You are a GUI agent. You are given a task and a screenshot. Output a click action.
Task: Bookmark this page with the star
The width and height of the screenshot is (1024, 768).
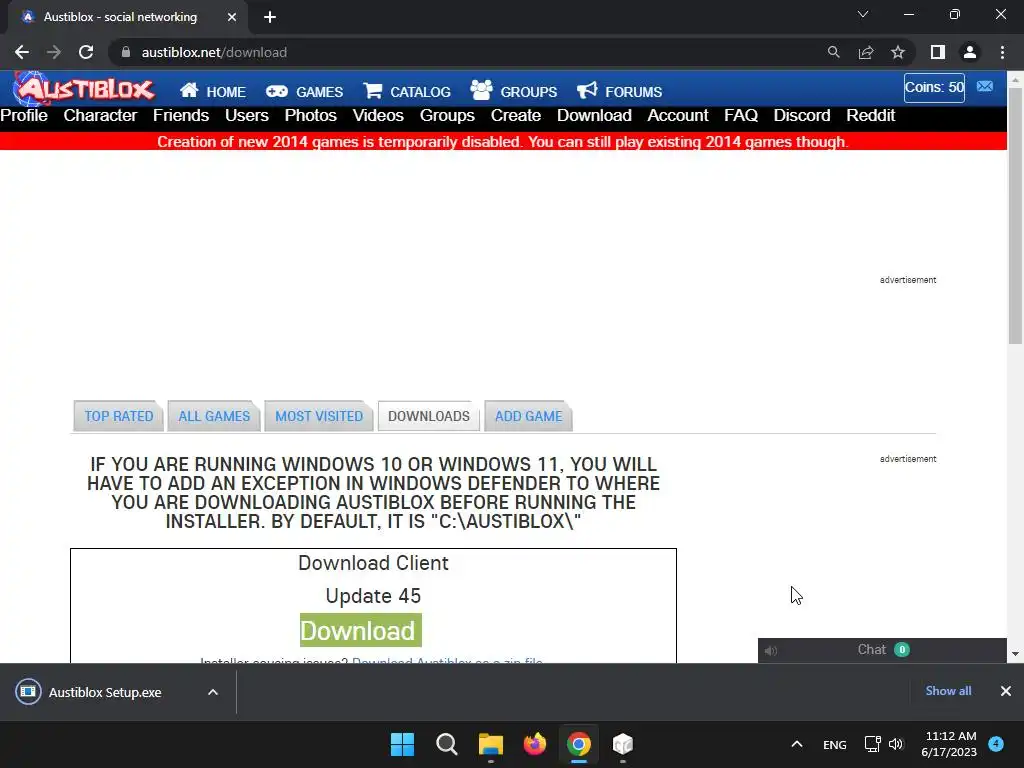point(898,52)
